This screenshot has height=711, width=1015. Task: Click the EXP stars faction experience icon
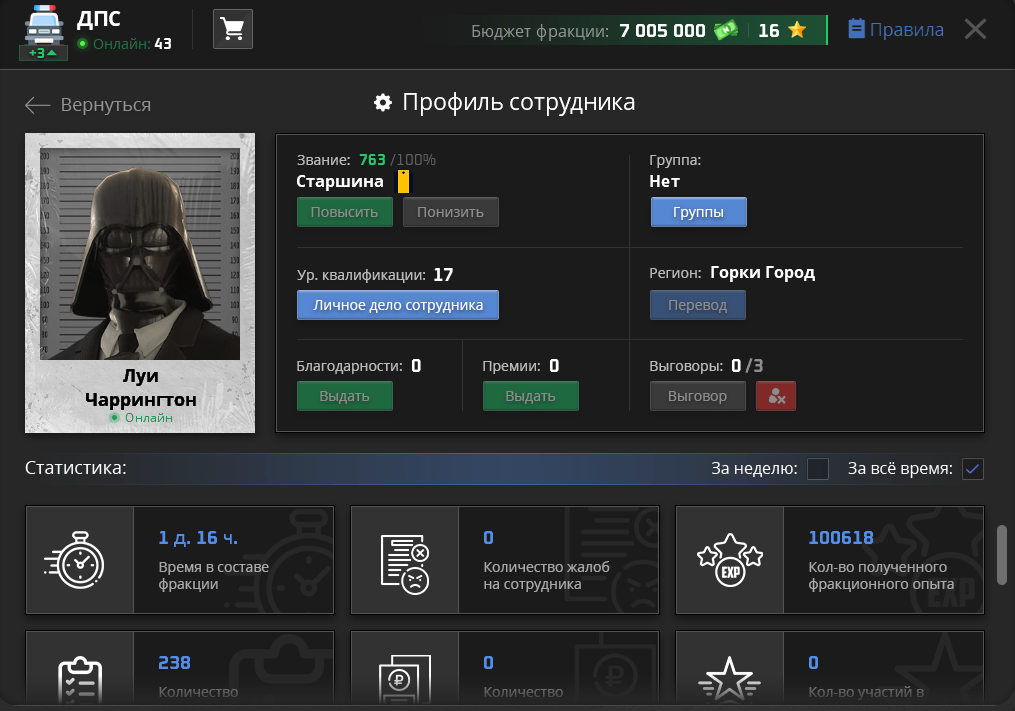[x=729, y=560]
